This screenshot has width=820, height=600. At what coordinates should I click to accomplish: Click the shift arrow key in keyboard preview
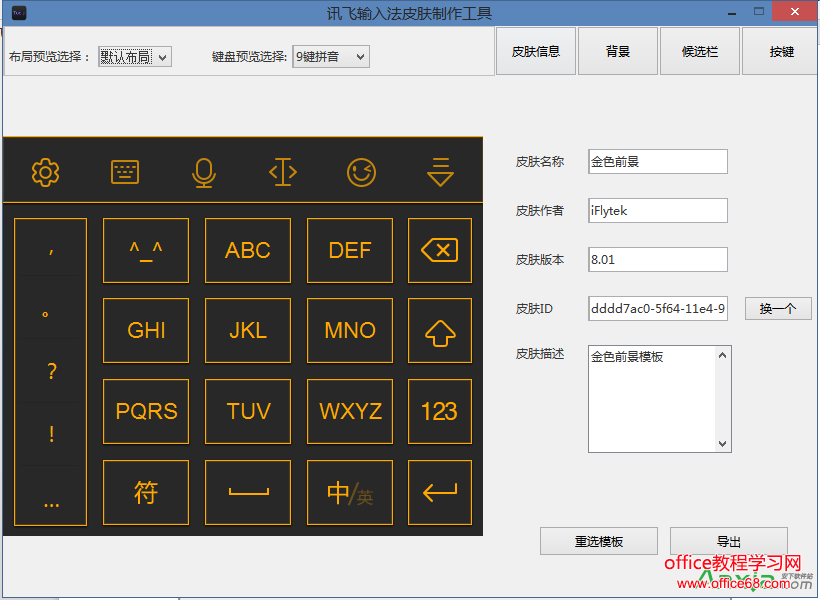point(440,331)
